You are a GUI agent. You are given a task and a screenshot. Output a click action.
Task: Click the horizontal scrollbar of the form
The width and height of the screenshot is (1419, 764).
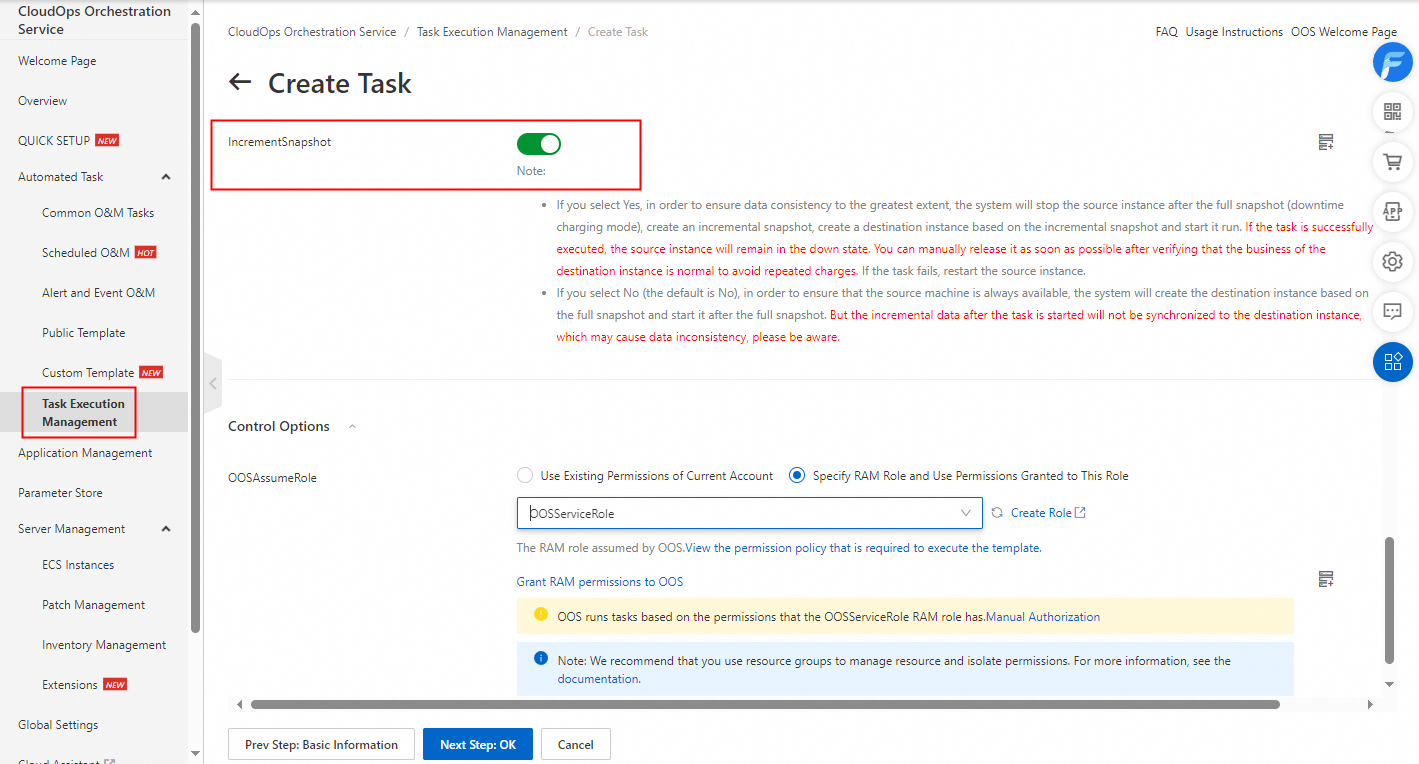[x=765, y=704]
